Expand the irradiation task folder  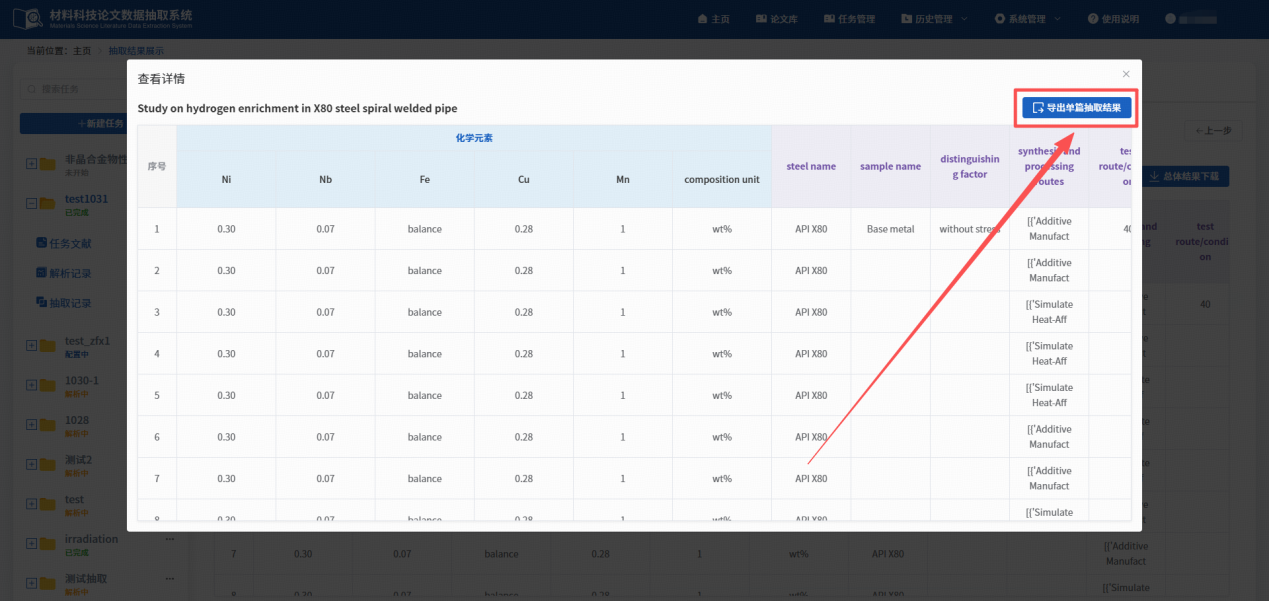coord(31,543)
